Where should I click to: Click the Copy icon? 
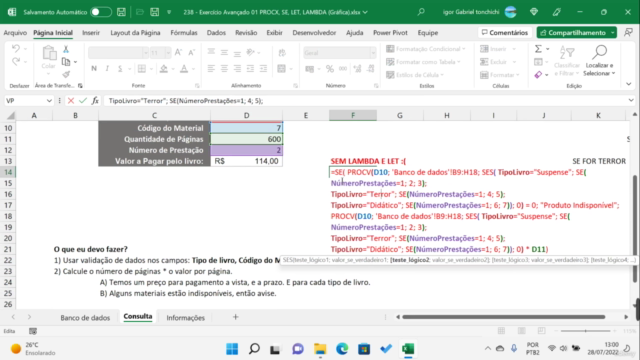[x=66, y=62]
